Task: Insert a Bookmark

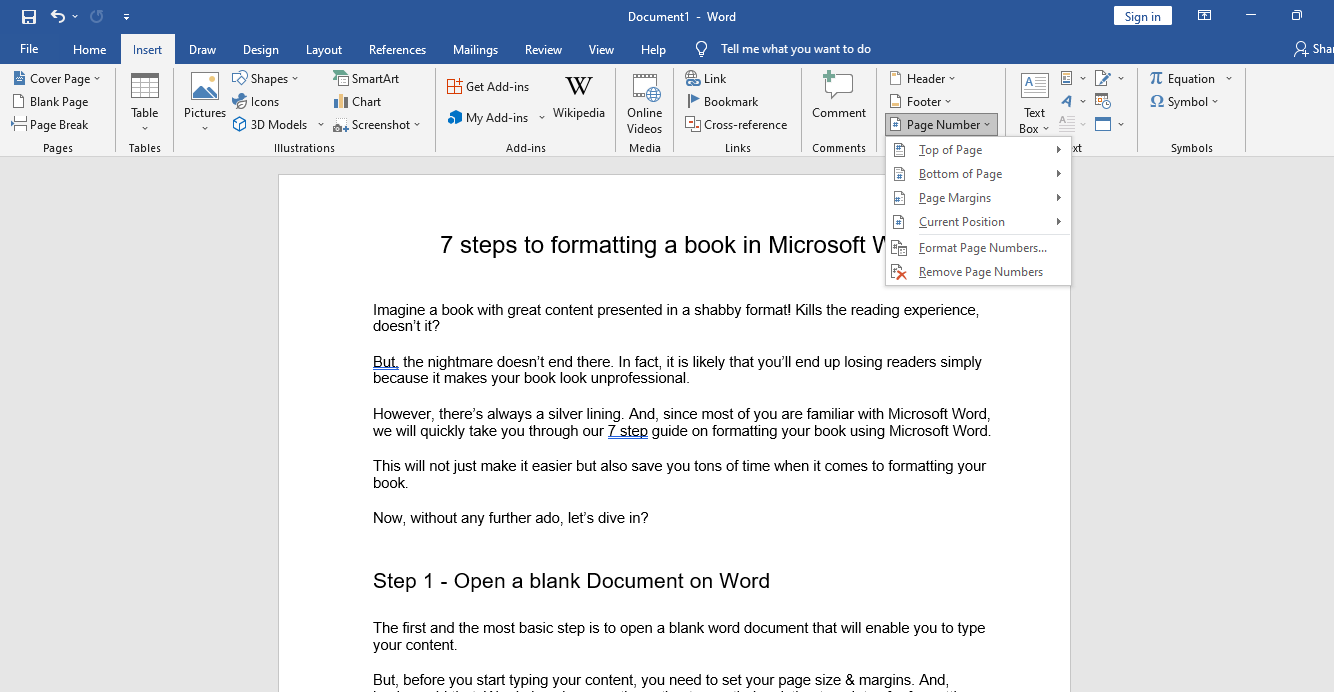Action: [x=721, y=102]
